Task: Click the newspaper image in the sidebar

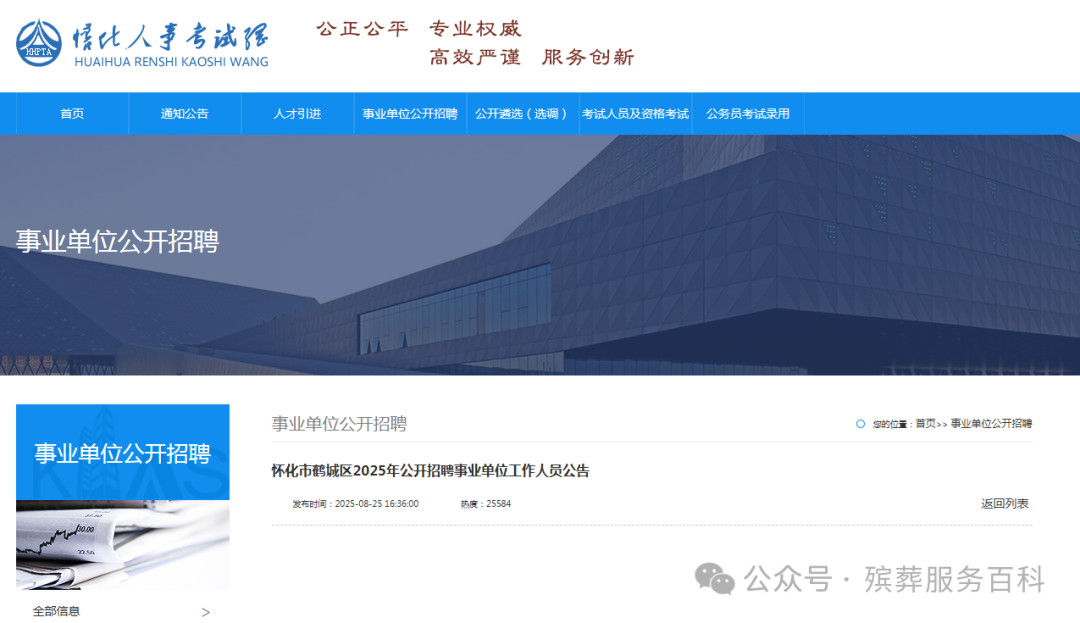Action: [x=122, y=544]
